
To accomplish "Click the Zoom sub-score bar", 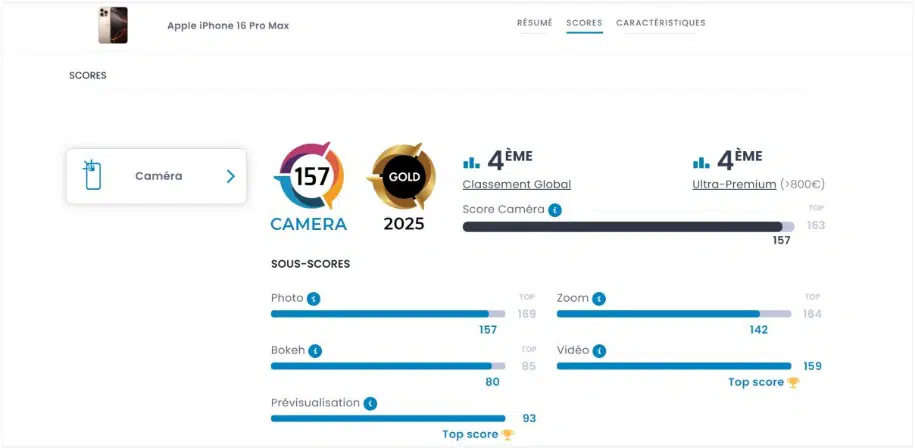I will pos(674,314).
